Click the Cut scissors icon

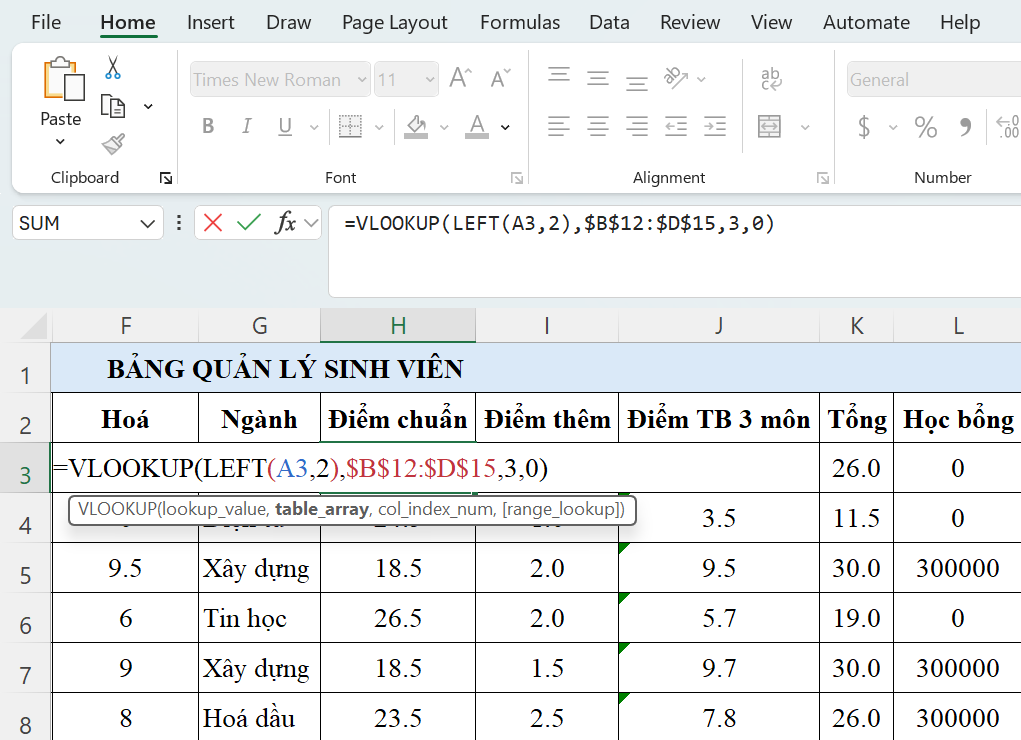click(113, 68)
